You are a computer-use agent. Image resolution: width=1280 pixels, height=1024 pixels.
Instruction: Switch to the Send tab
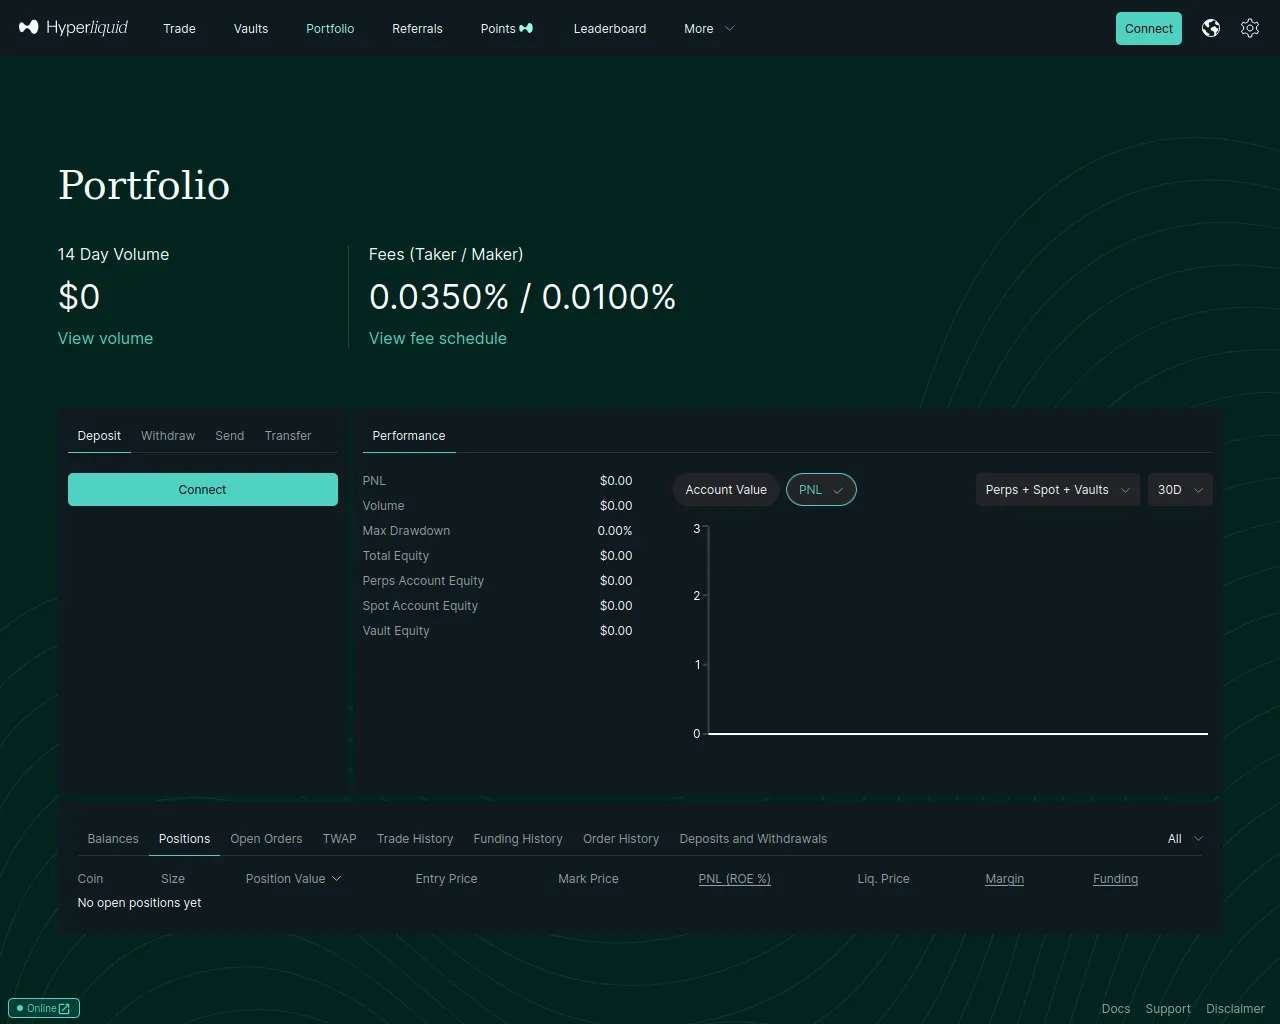click(x=230, y=436)
